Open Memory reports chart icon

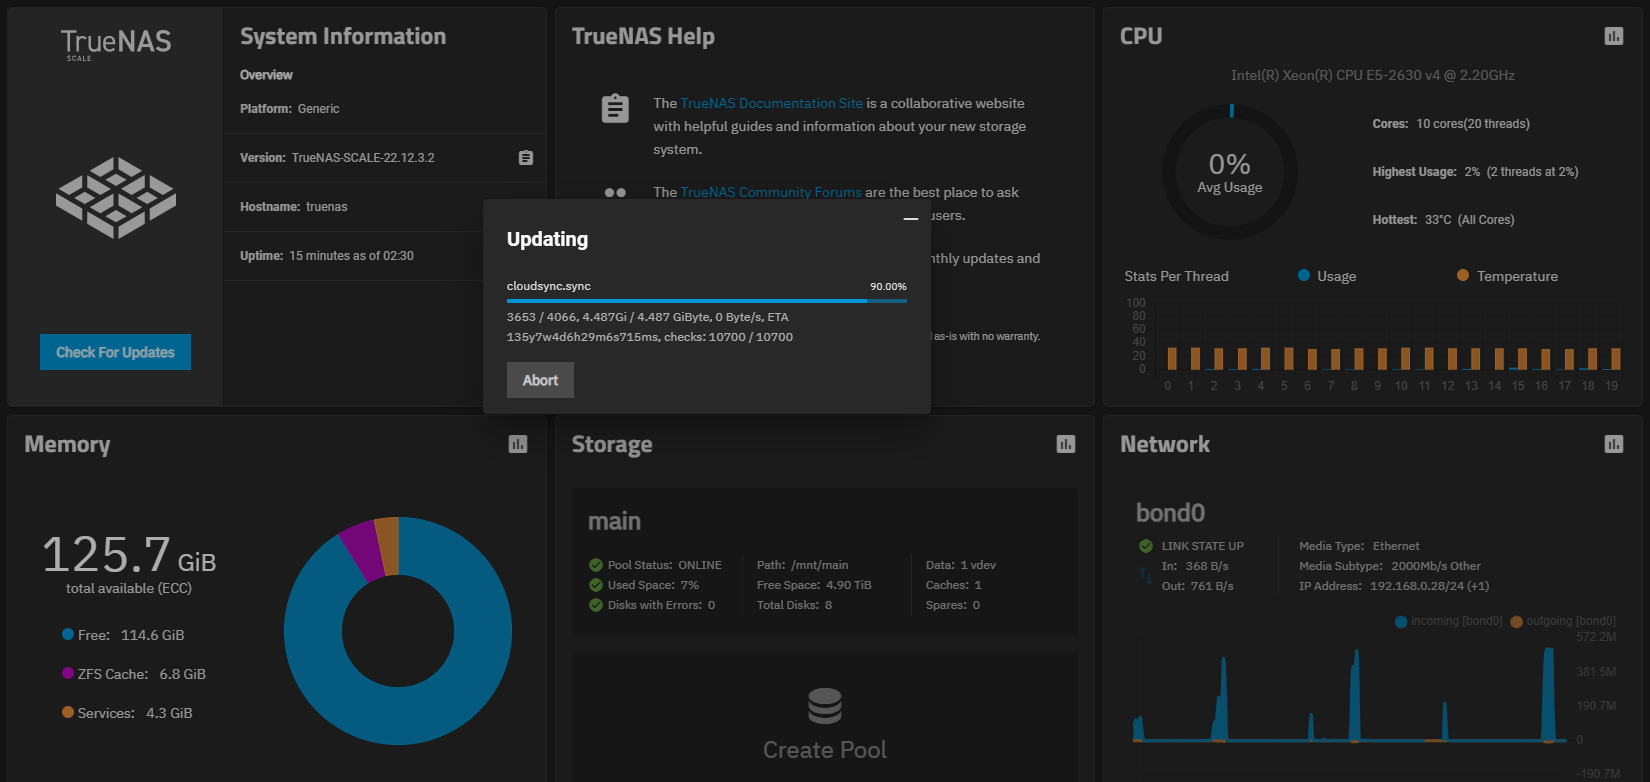tap(517, 444)
